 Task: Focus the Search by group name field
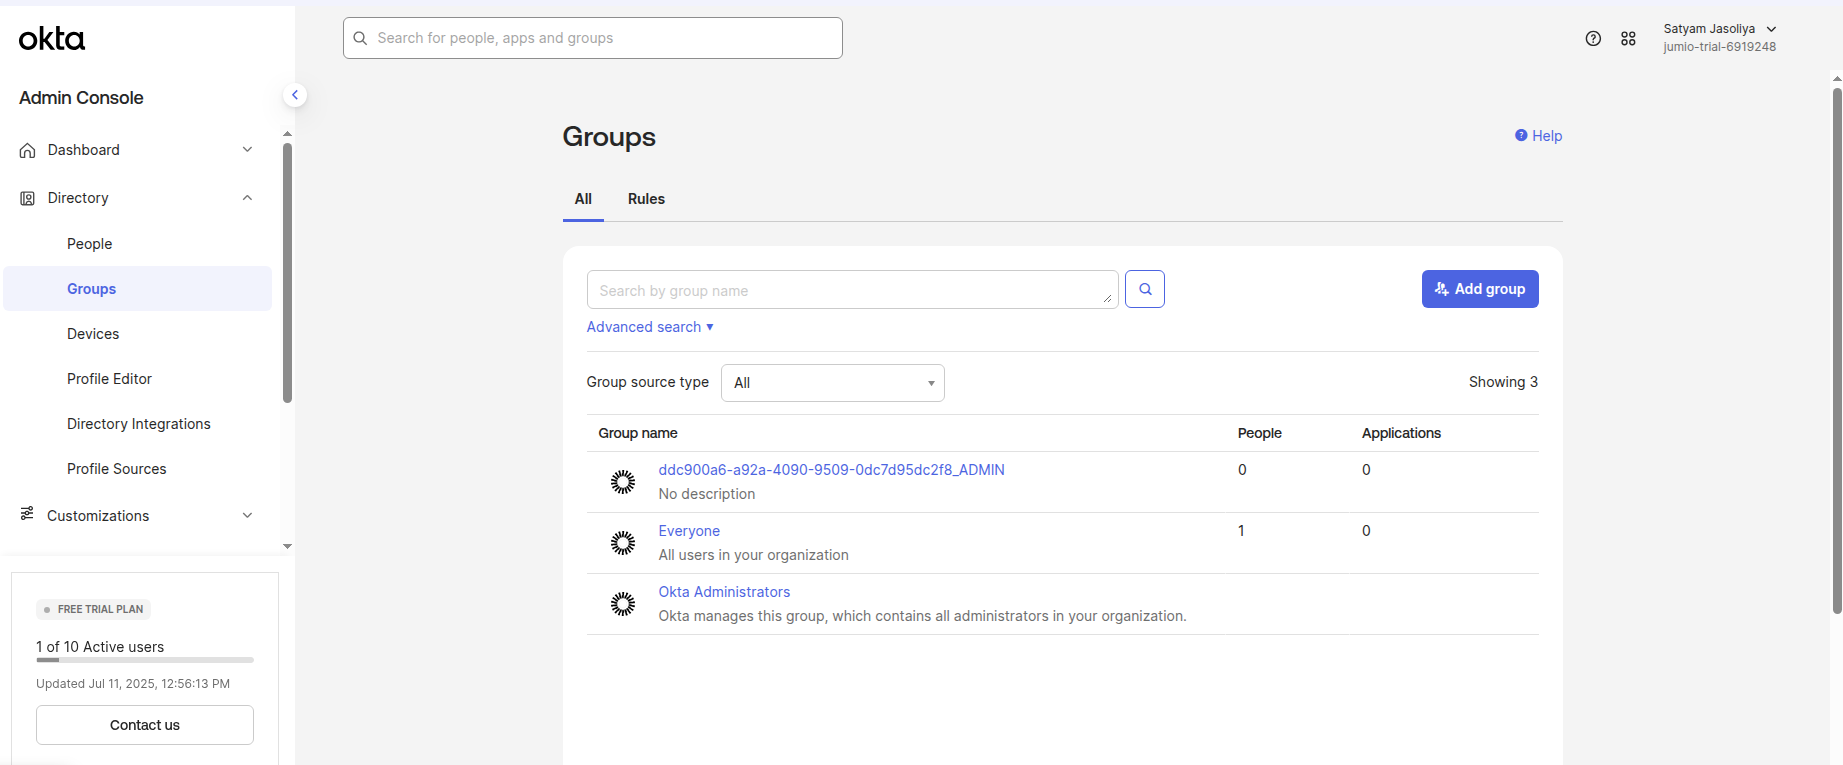(850, 290)
